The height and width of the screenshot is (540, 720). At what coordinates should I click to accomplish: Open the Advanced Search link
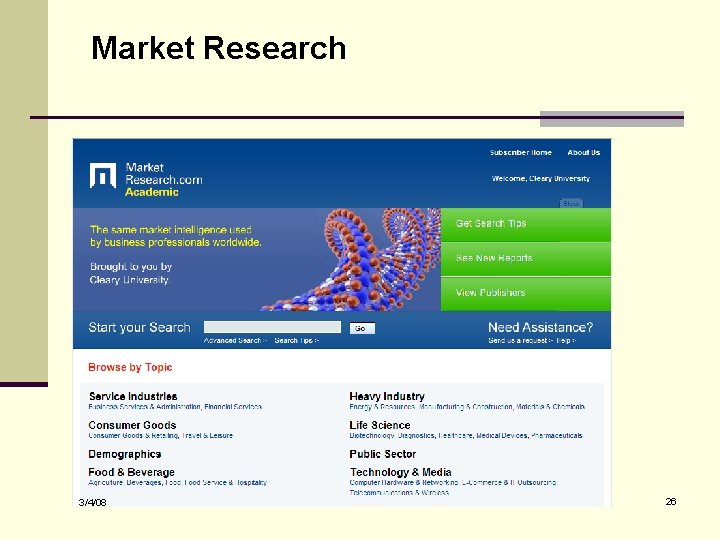click(235, 341)
